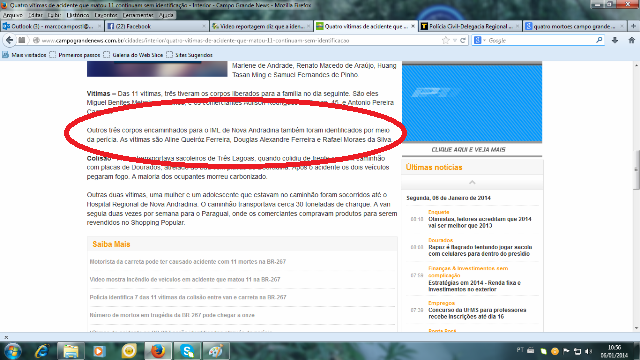This screenshot has width=640, height=360.
Task: Click the PT language indicator
Action: [520, 350]
